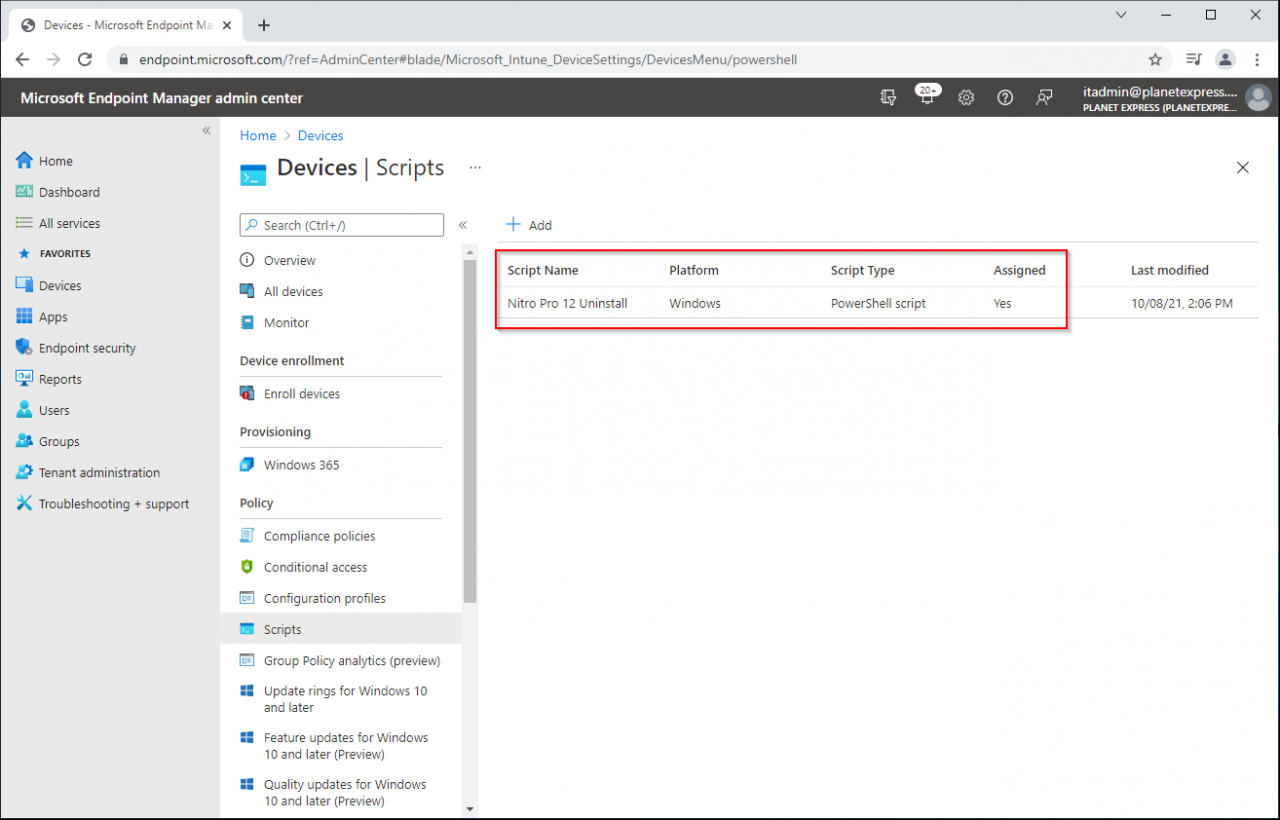
Task: Bookmark this page with the star icon
Action: tap(1155, 60)
